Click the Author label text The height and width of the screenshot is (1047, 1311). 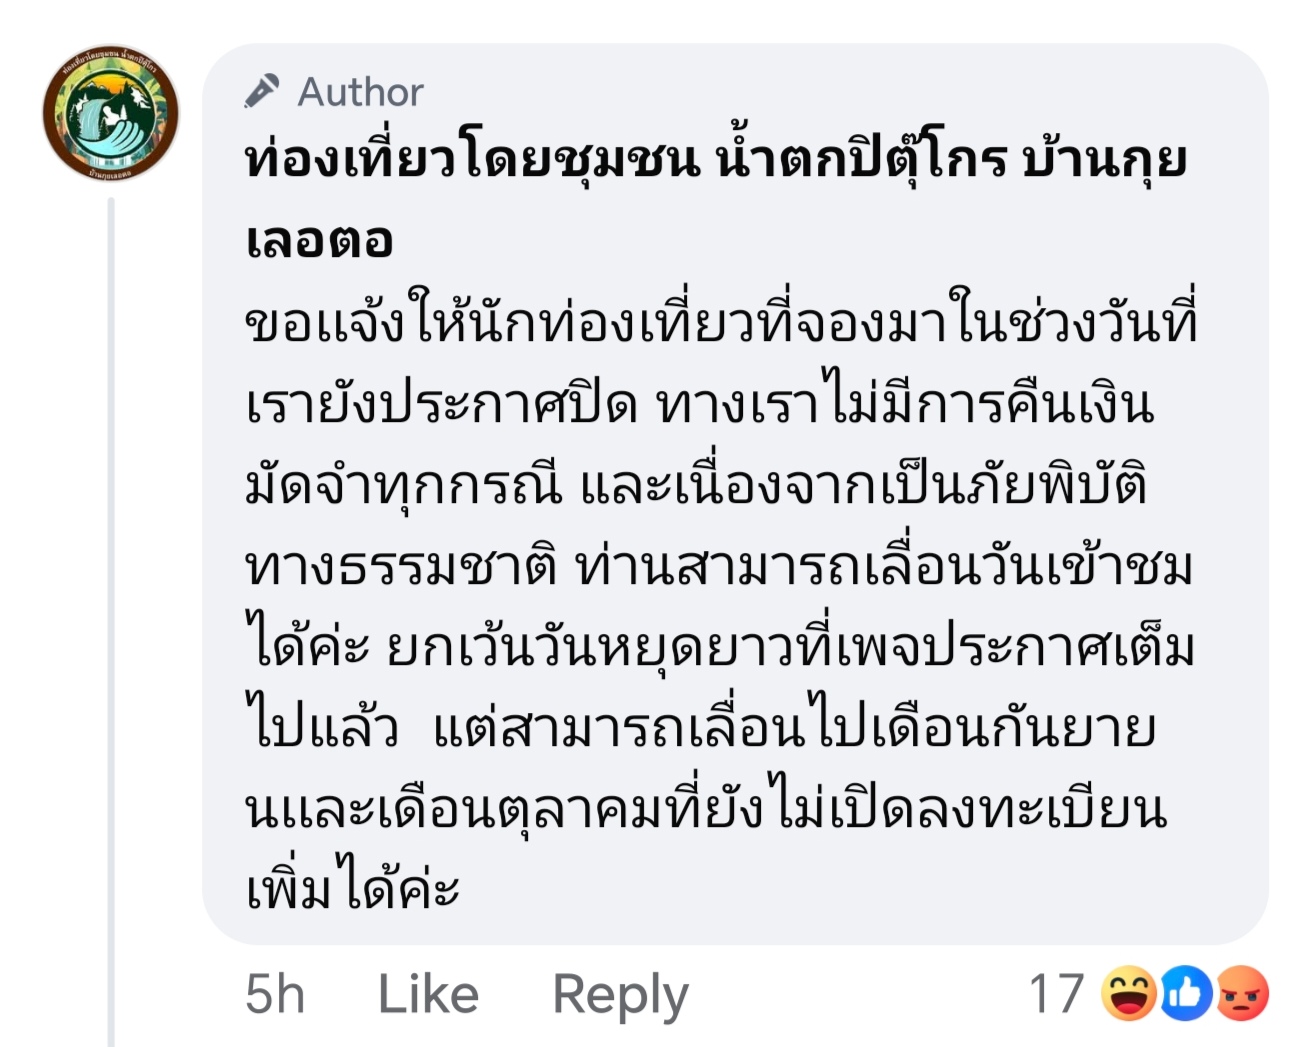[360, 92]
